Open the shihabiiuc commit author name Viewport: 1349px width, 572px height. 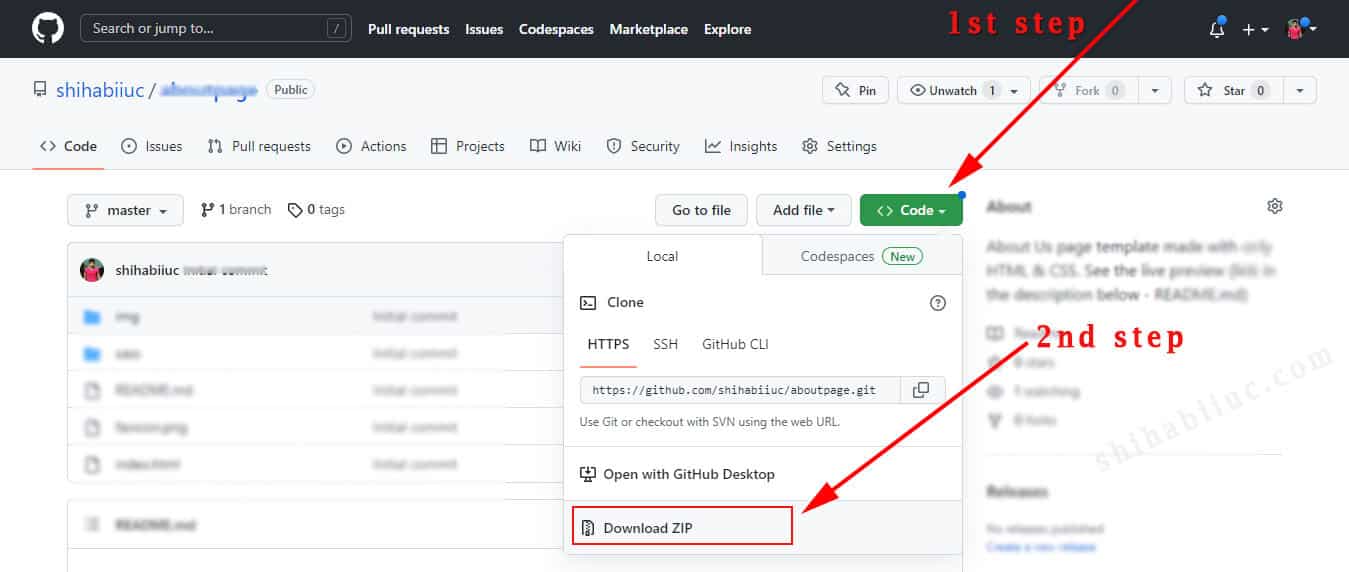pyautogui.click(x=147, y=270)
